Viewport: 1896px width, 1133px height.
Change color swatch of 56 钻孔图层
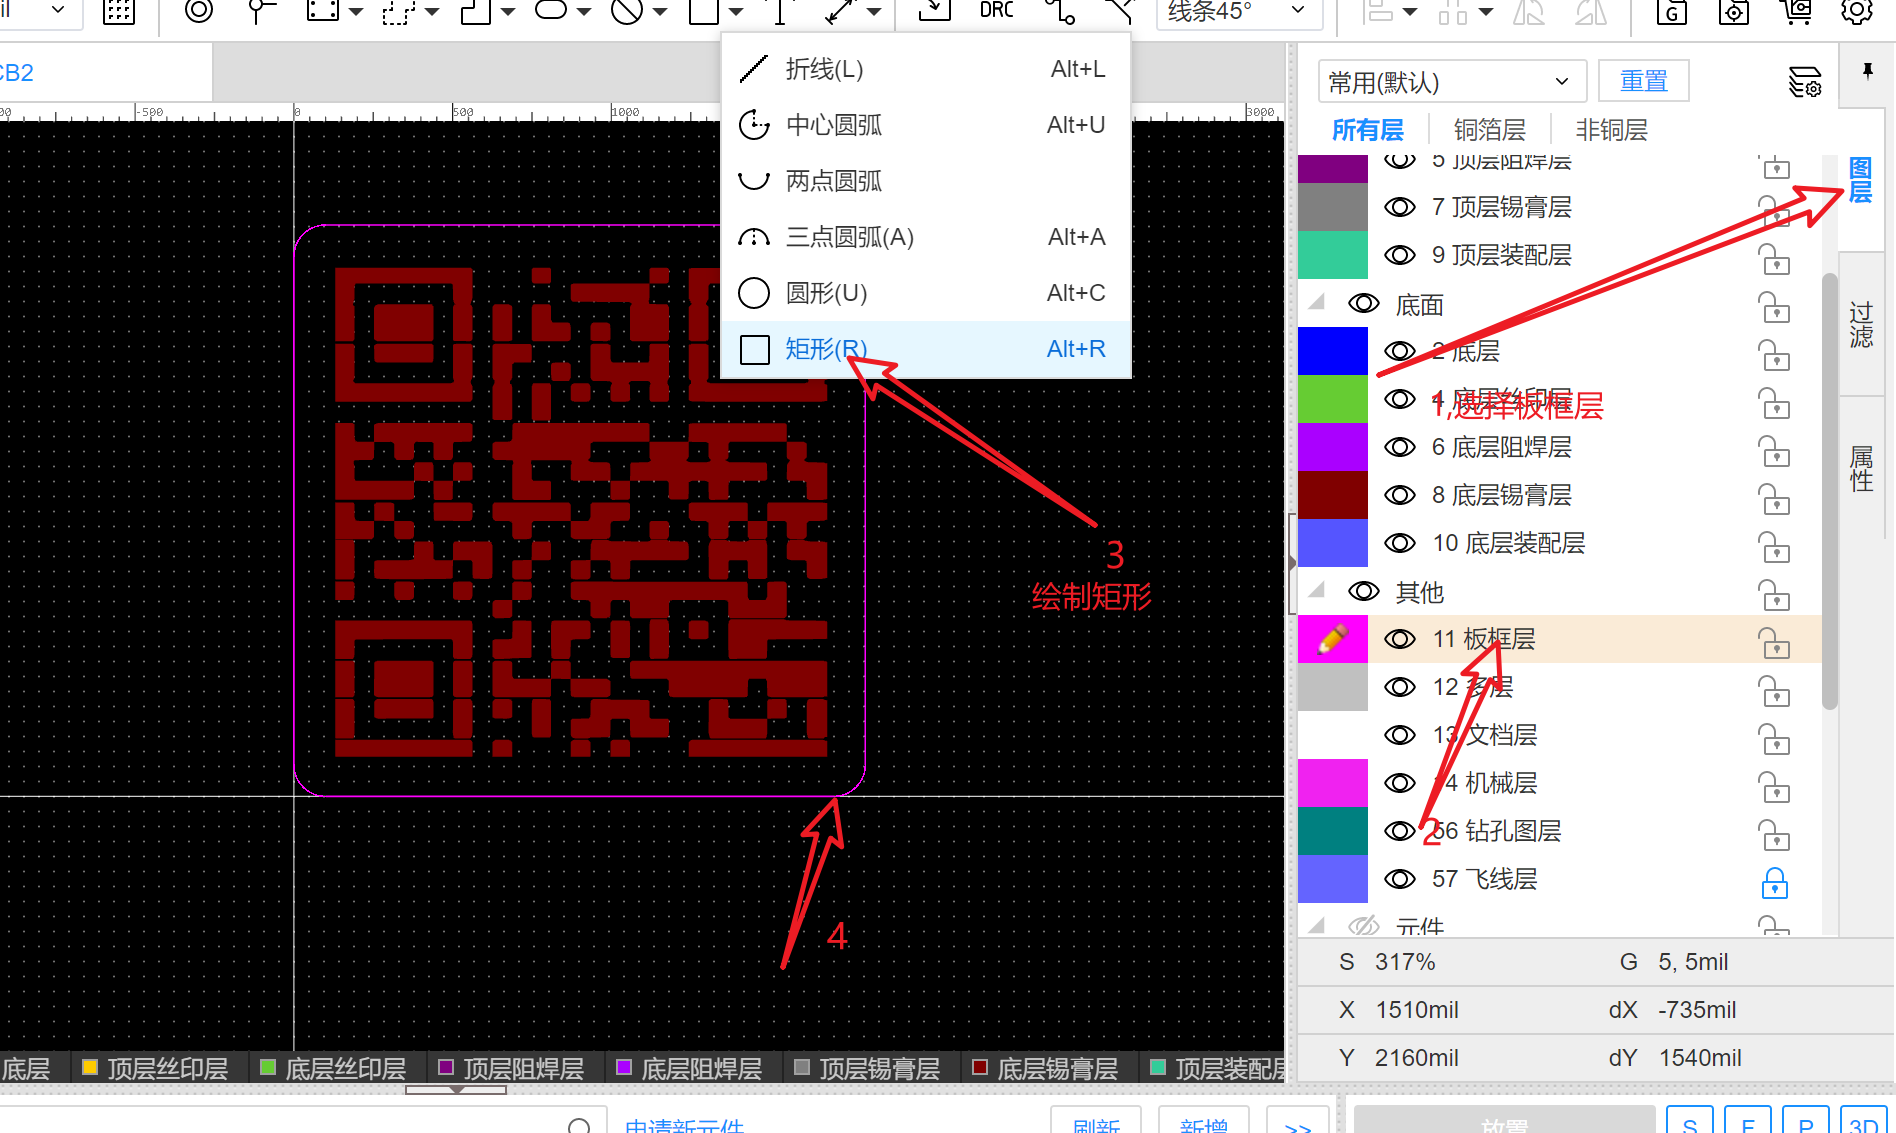click(1332, 830)
